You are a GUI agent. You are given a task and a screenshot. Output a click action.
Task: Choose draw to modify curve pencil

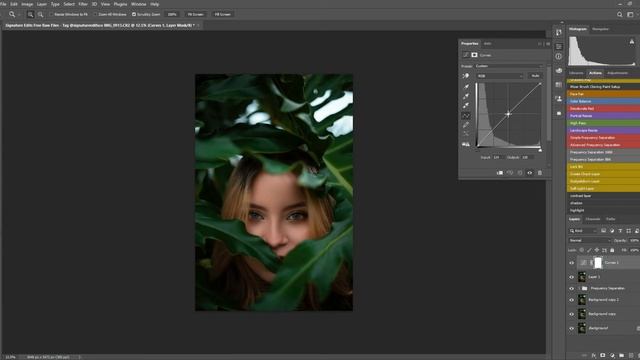click(x=466, y=125)
